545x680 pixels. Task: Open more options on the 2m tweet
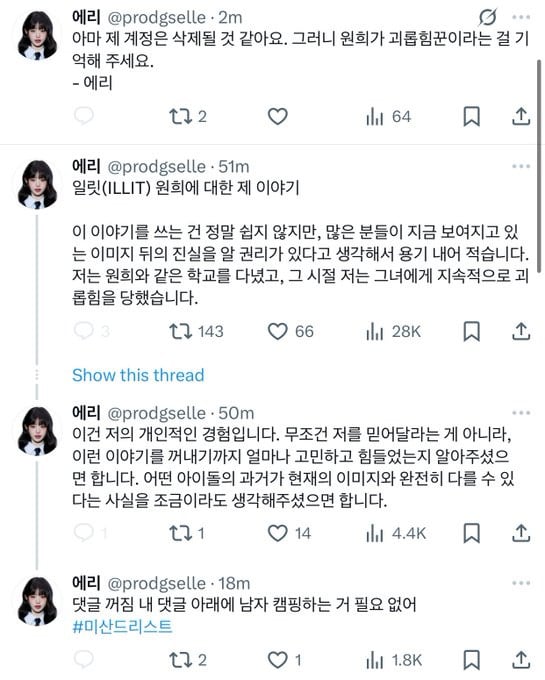coord(521,17)
